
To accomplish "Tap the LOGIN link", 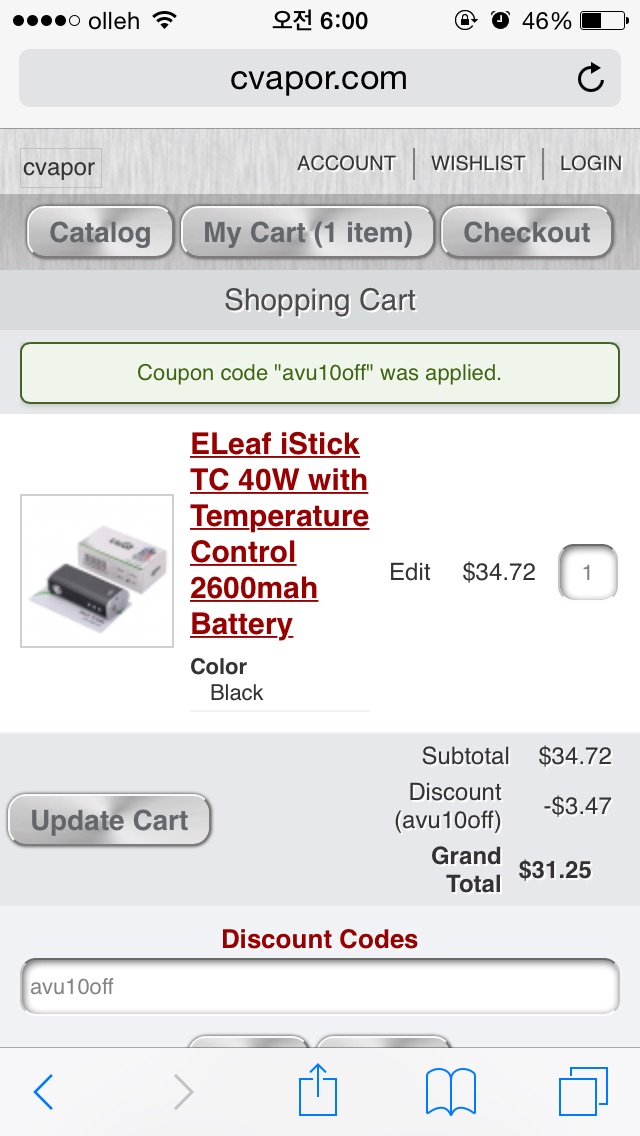I will pos(590,163).
